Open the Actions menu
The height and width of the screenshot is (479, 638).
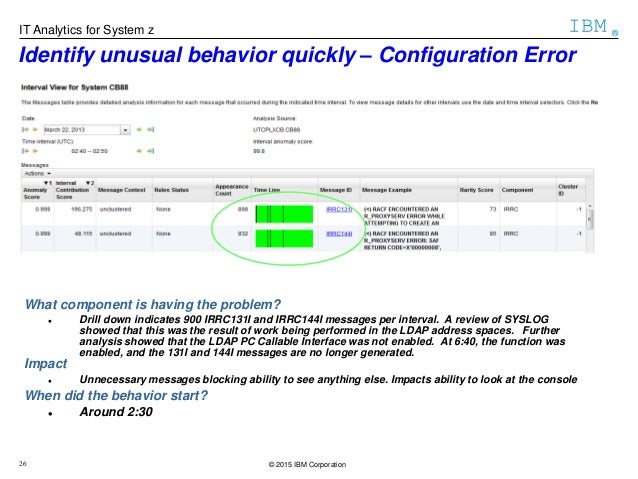click(37, 173)
